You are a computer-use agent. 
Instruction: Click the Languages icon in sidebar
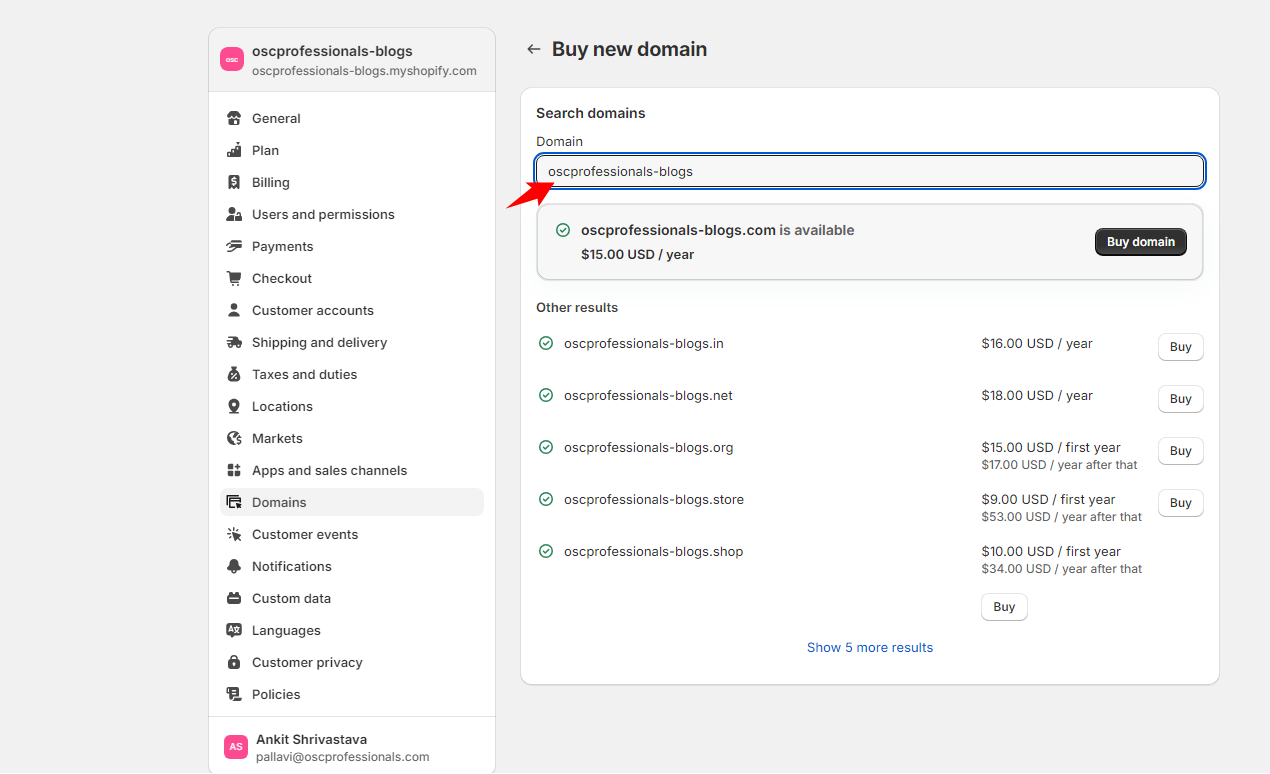click(234, 630)
